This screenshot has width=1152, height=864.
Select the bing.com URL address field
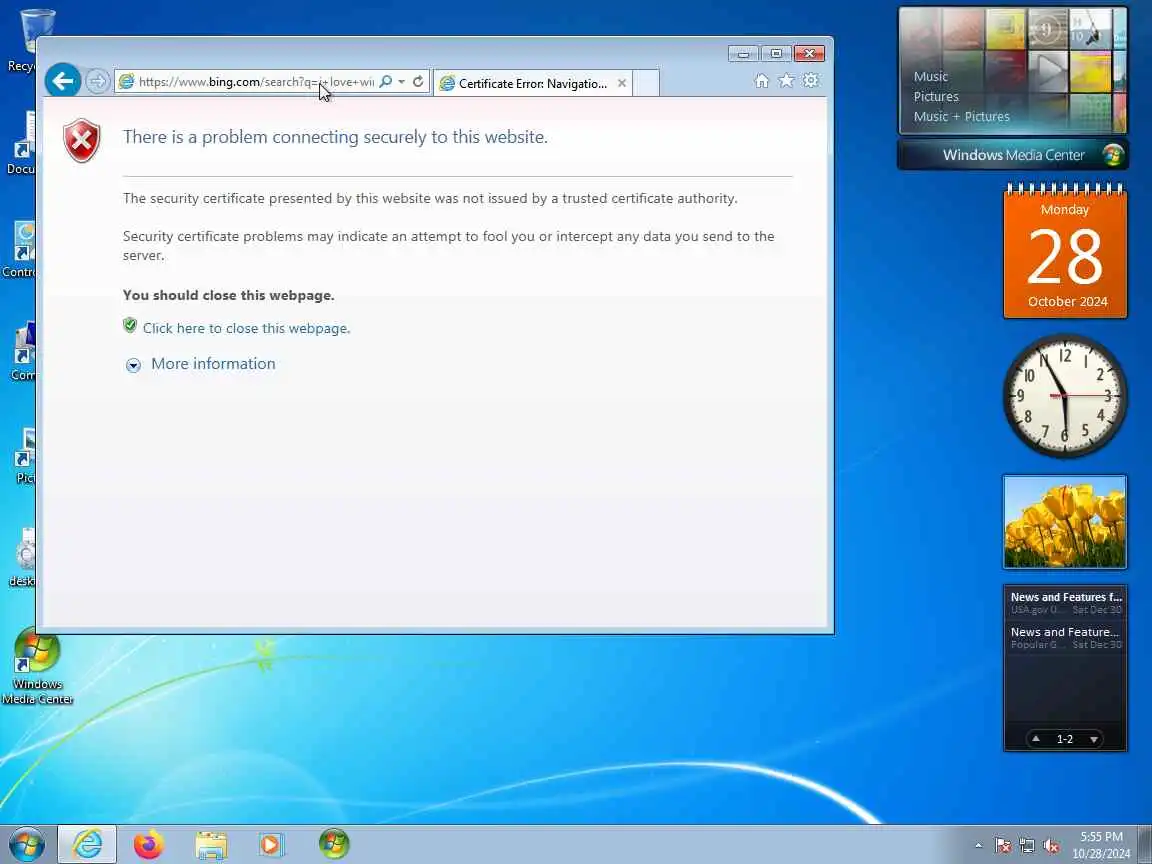click(x=256, y=82)
